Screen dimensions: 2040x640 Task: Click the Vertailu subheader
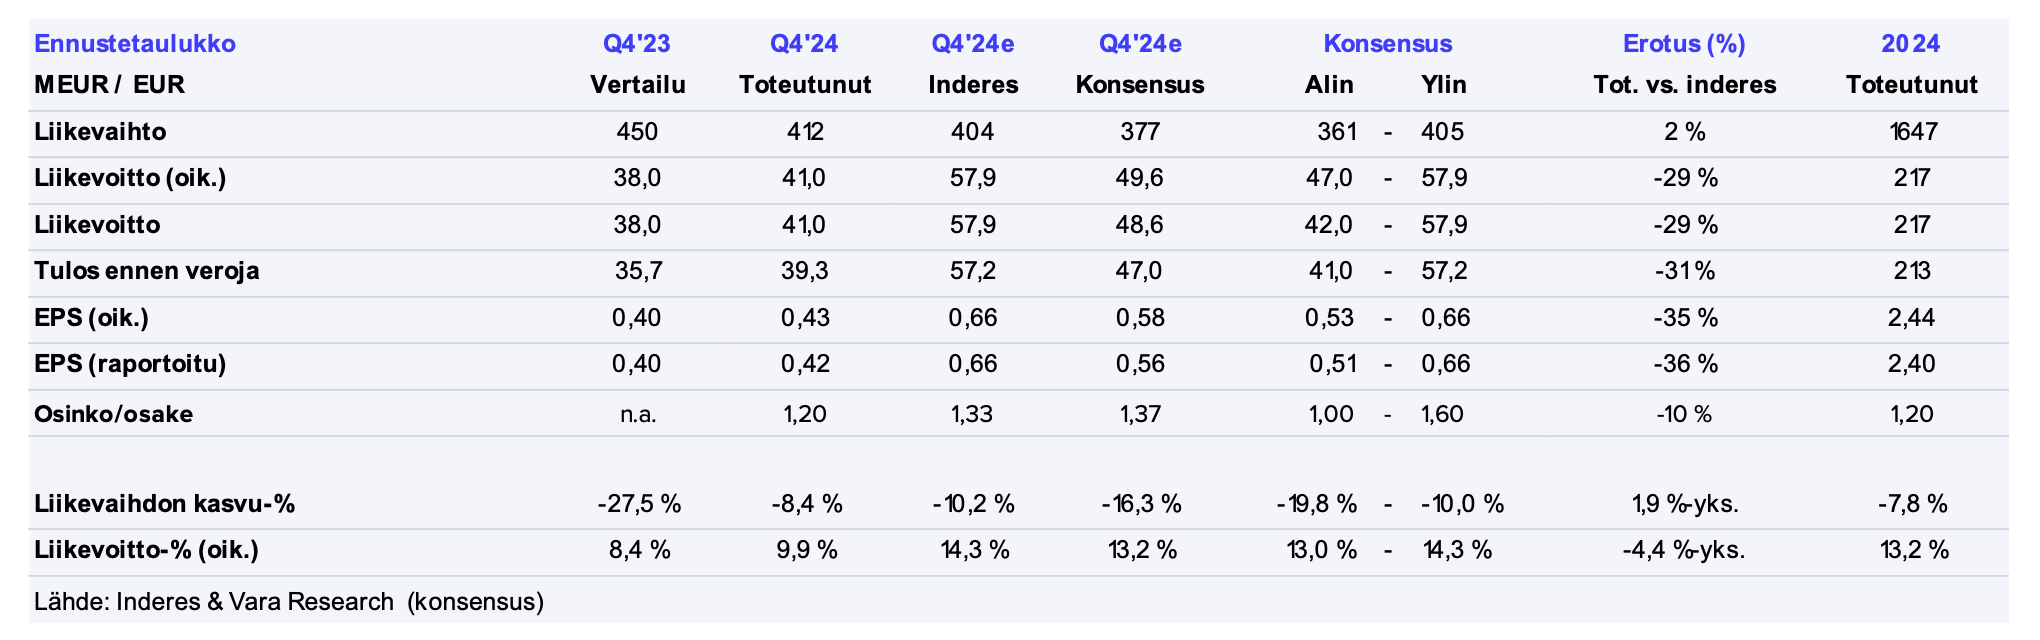click(x=638, y=85)
